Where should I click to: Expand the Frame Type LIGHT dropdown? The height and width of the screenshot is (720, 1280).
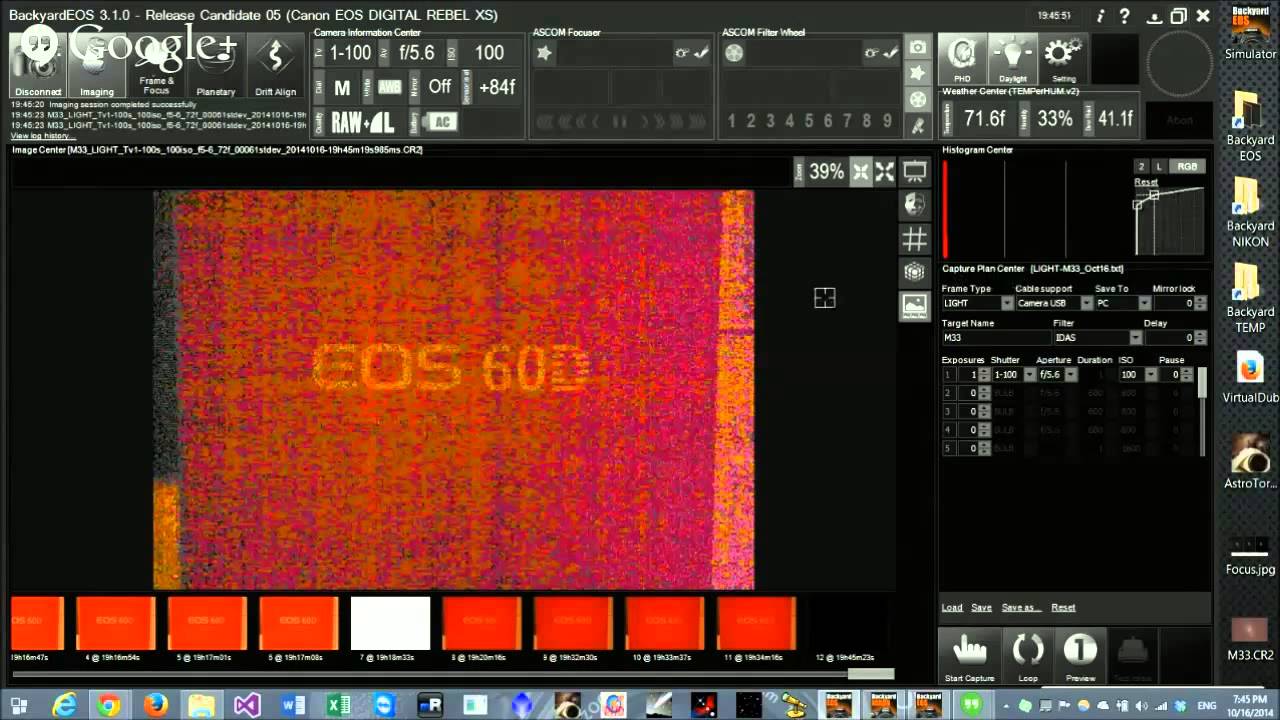(1007, 303)
